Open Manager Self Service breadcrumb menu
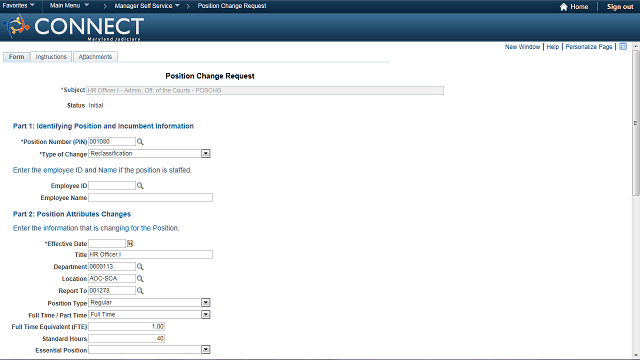Screen dimensions: 640x360 (x=147, y=6)
